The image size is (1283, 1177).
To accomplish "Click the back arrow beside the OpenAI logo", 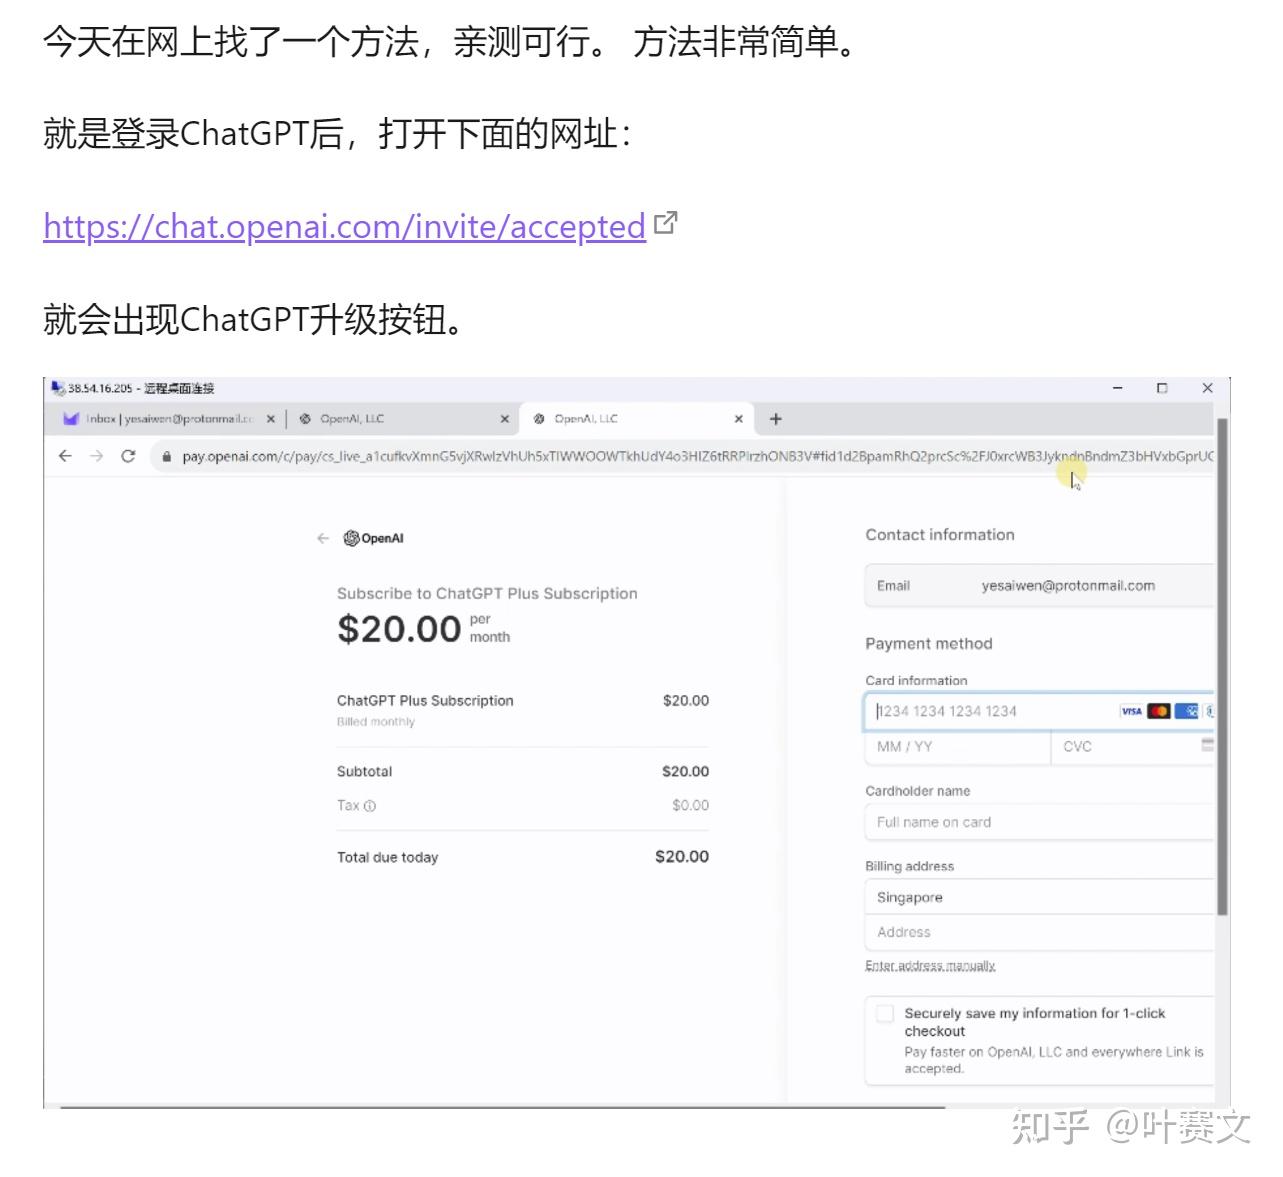I will [322, 537].
